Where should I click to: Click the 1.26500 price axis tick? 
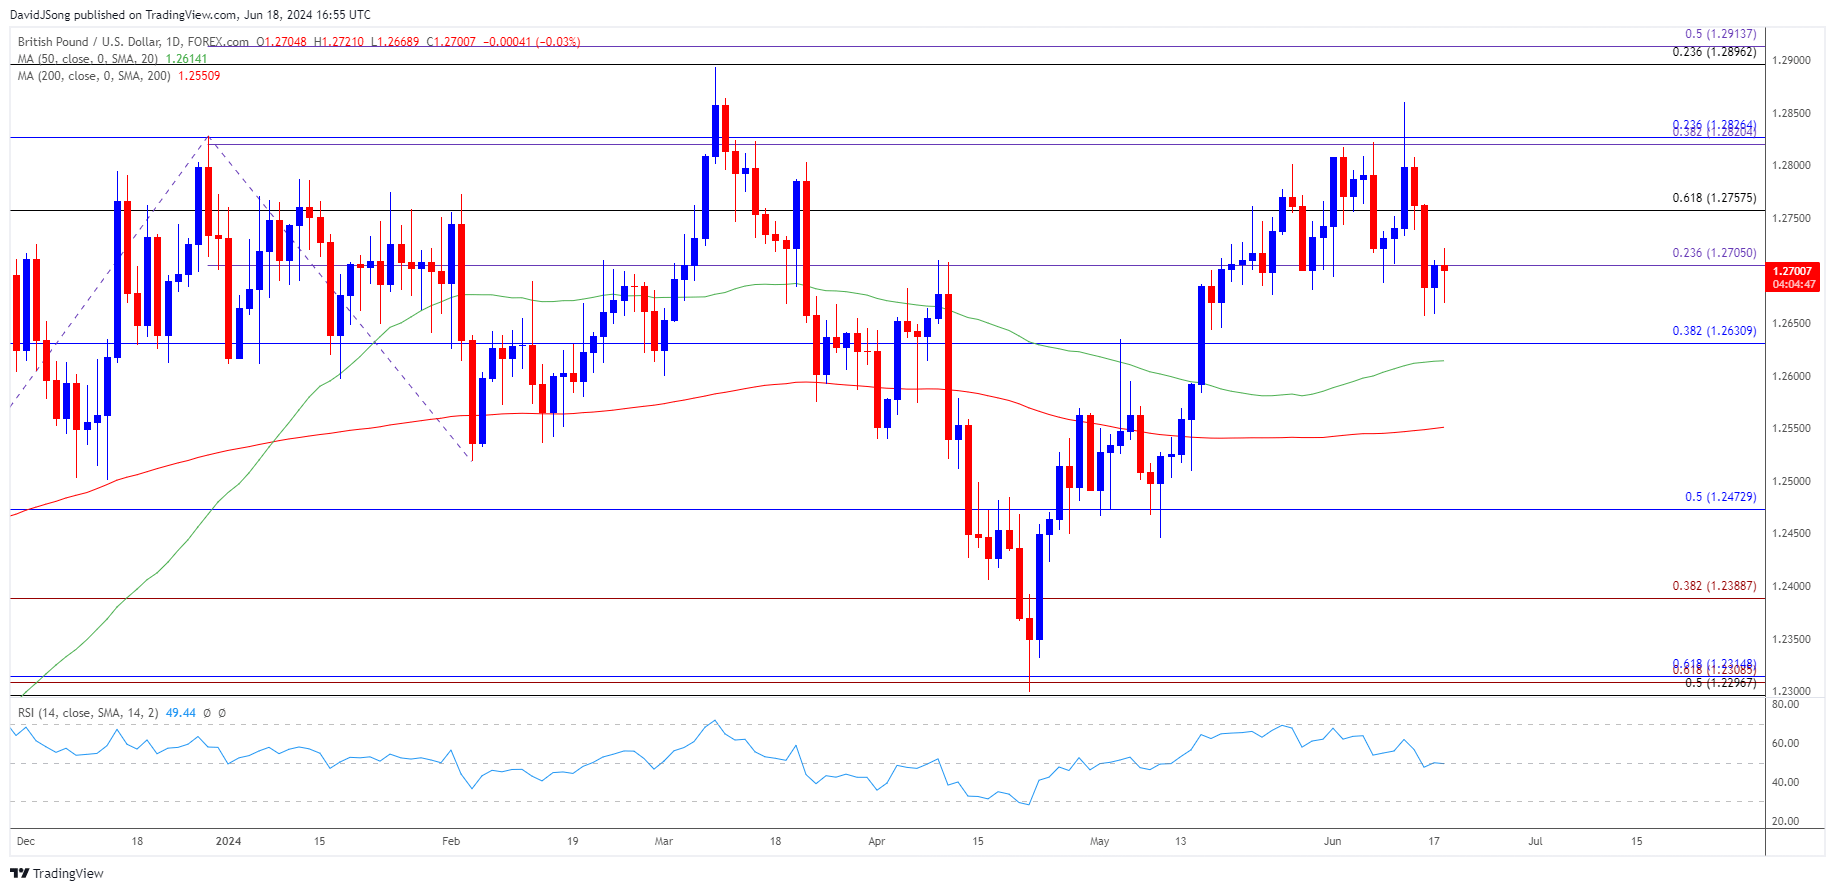[1791, 323]
